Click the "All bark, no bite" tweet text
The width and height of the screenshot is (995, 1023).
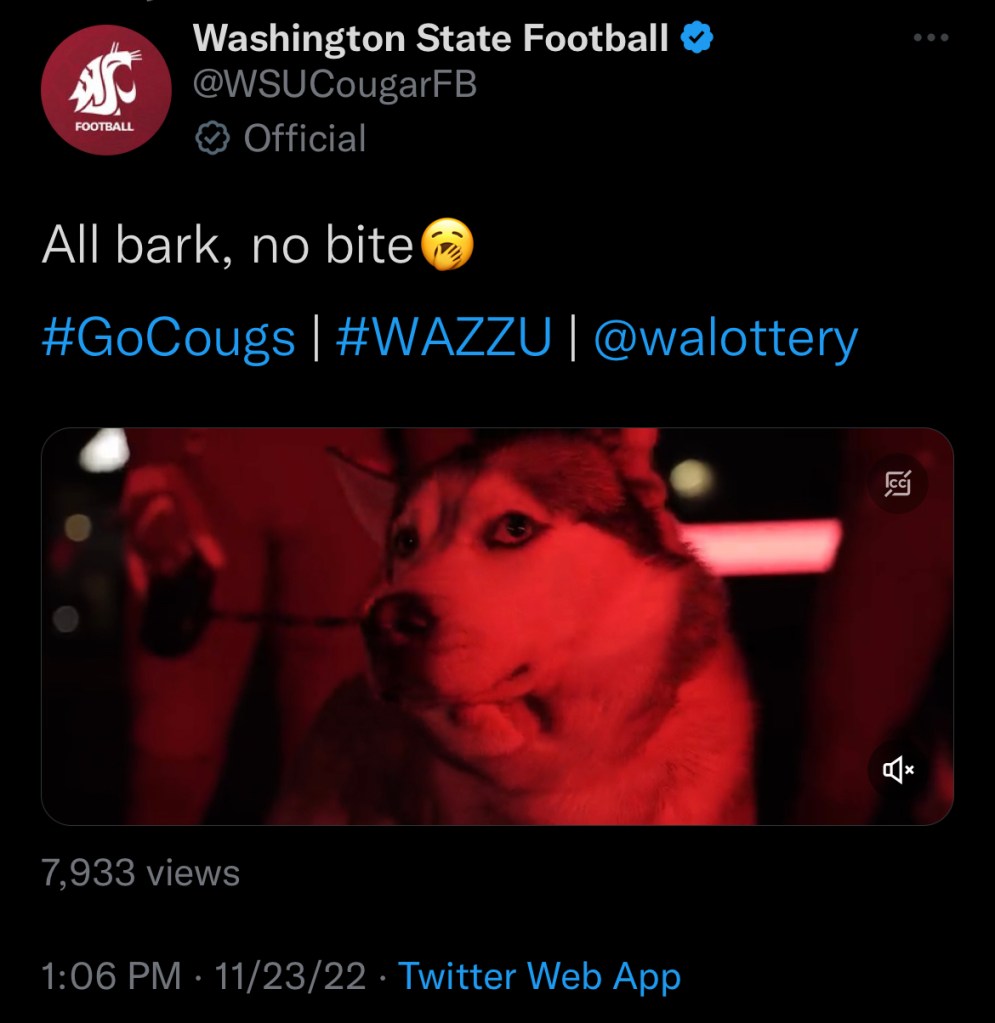tap(227, 246)
